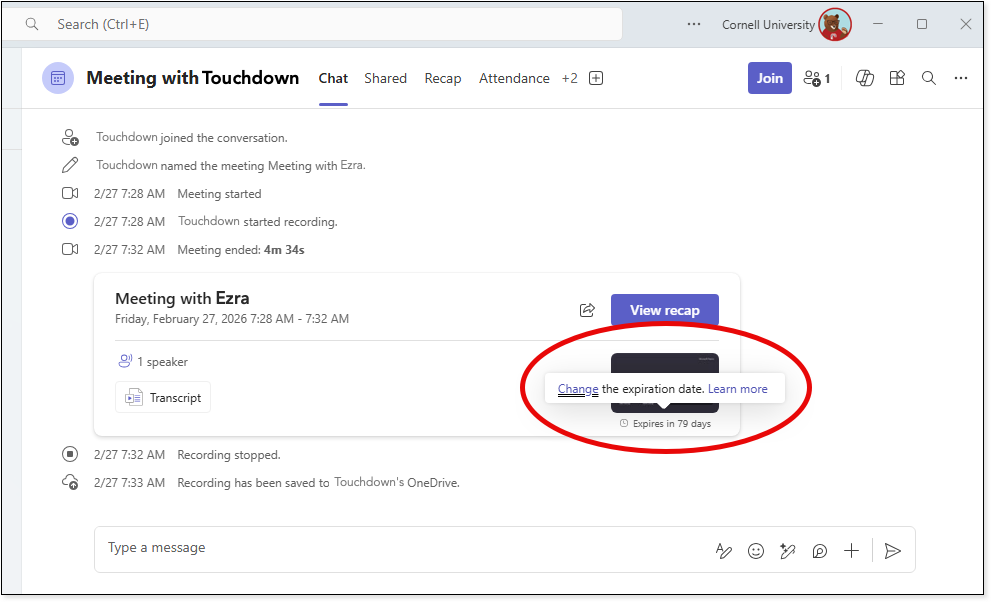This screenshot has width=991, height=602.
Task: Switch to the Attendance tab
Action: (x=514, y=78)
